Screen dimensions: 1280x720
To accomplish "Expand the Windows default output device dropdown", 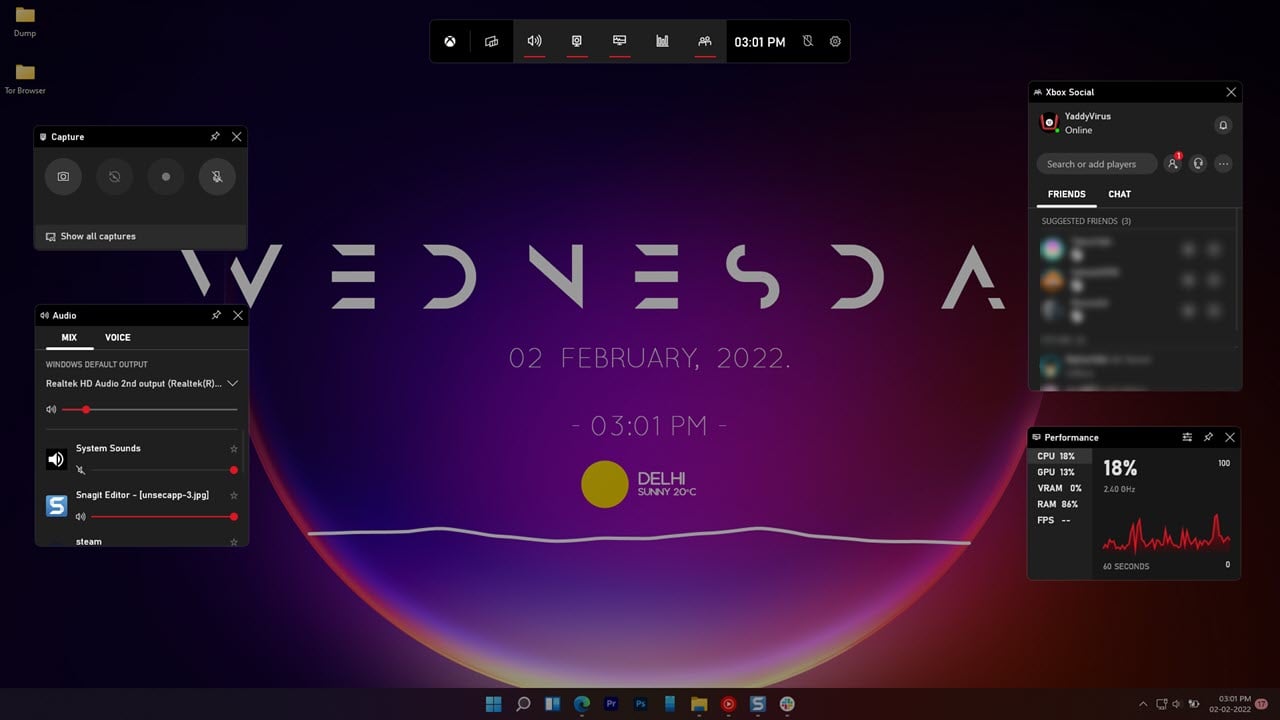I will 233,383.
